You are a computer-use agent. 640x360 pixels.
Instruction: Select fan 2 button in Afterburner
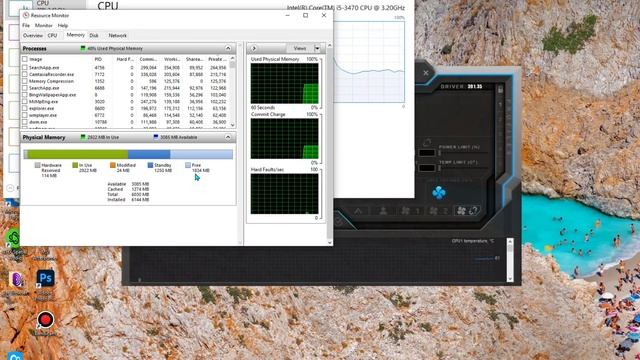click(x=439, y=211)
